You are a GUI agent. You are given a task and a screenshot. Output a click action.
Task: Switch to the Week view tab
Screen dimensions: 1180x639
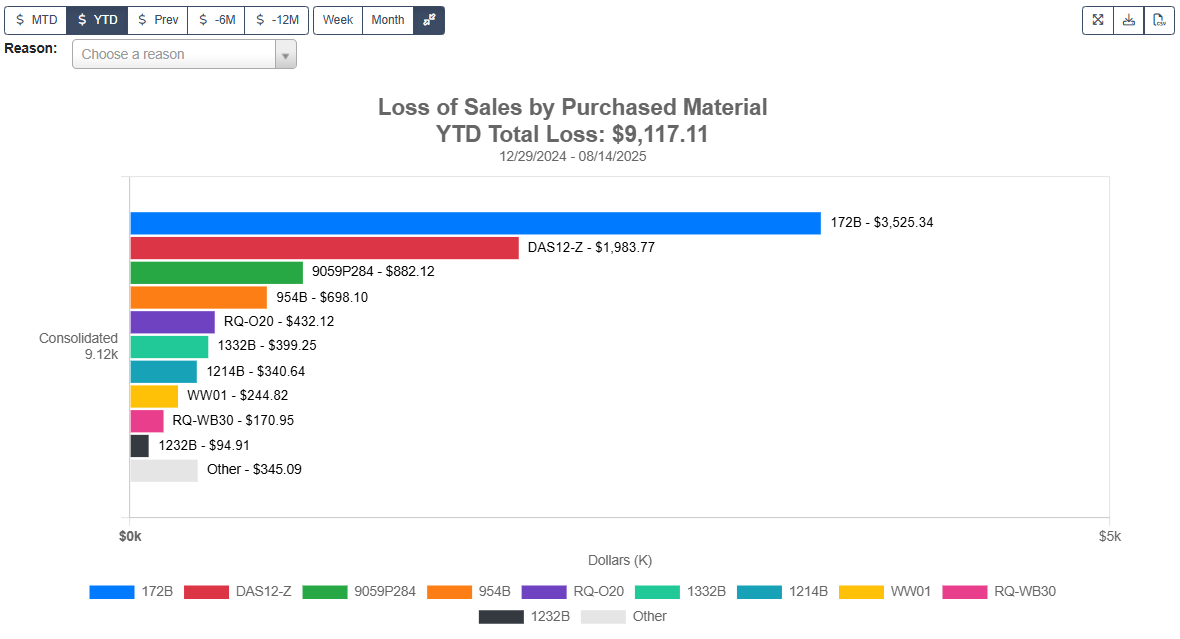pos(337,20)
